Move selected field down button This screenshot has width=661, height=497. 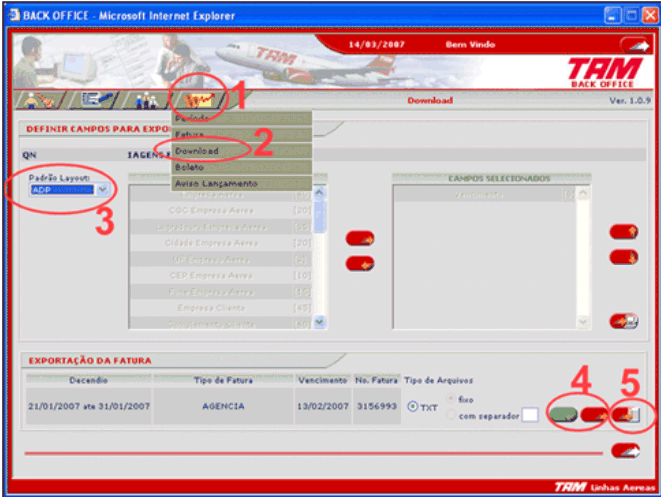tap(624, 257)
